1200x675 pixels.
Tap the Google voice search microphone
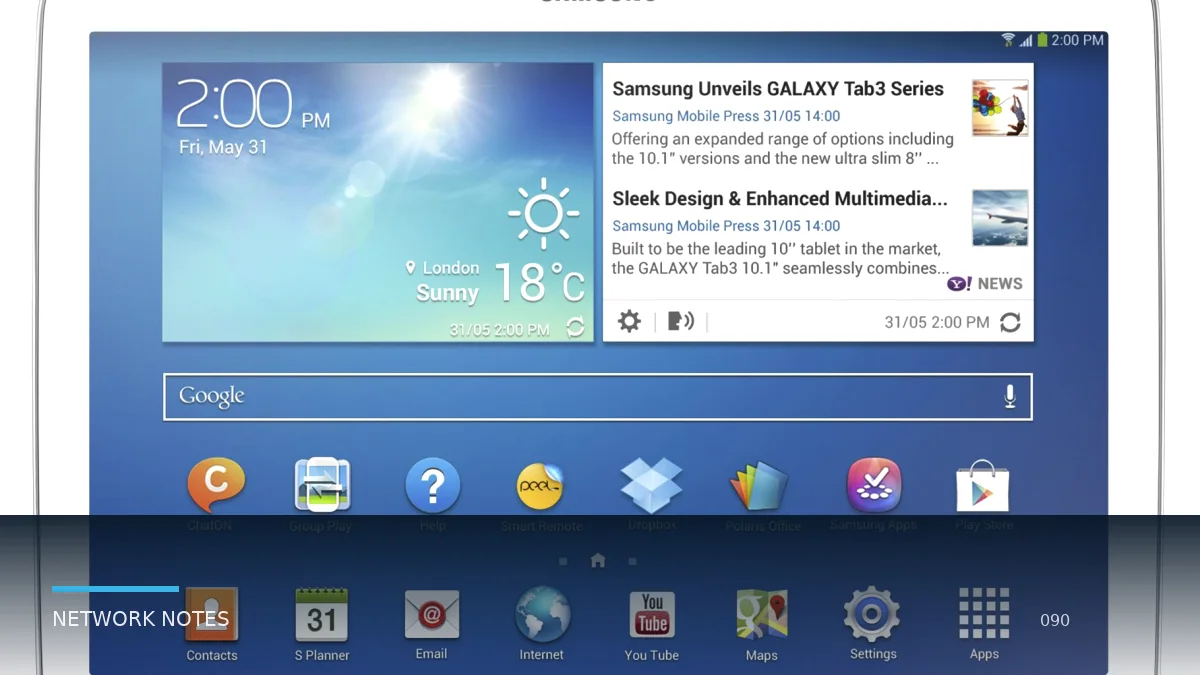1010,396
